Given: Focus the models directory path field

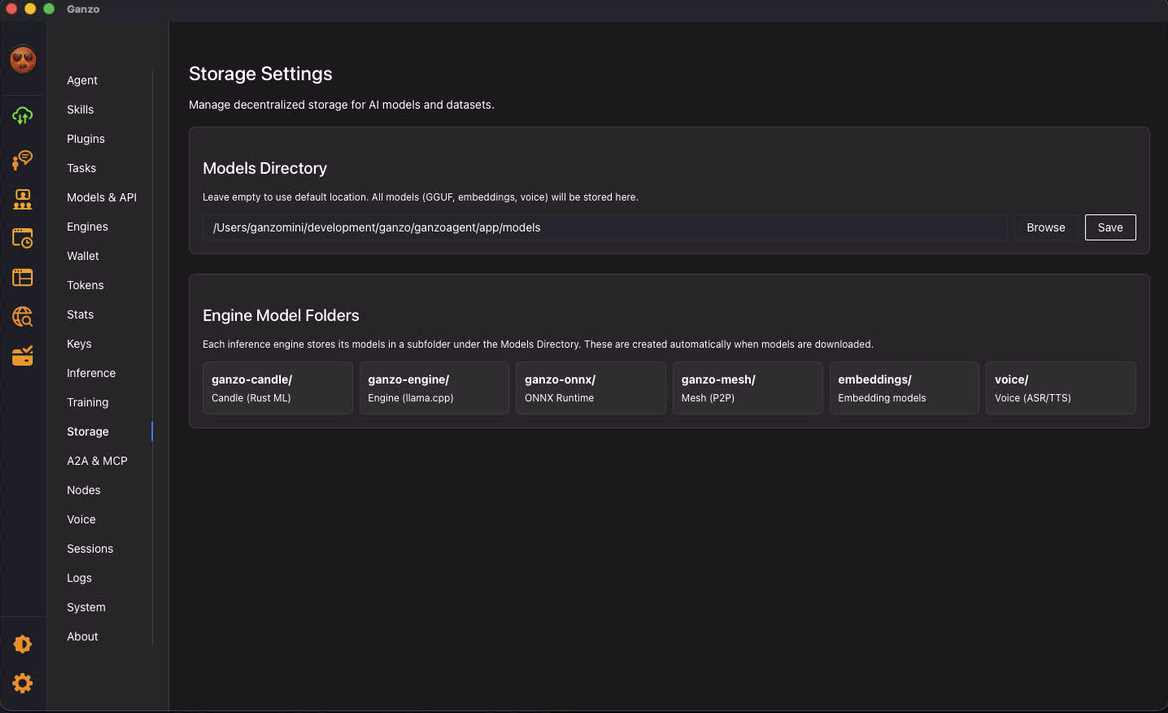Looking at the screenshot, I should pyautogui.click(x=605, y=228).
